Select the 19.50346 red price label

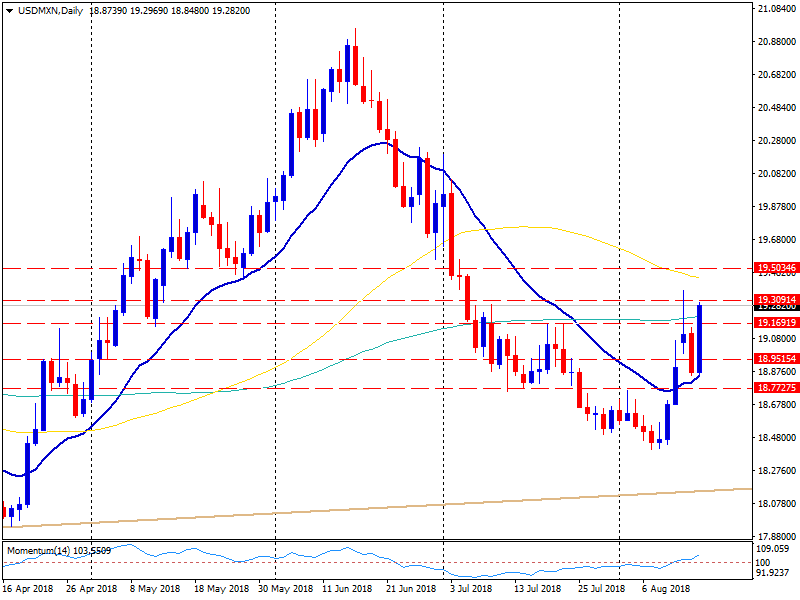tap(776, 268)
